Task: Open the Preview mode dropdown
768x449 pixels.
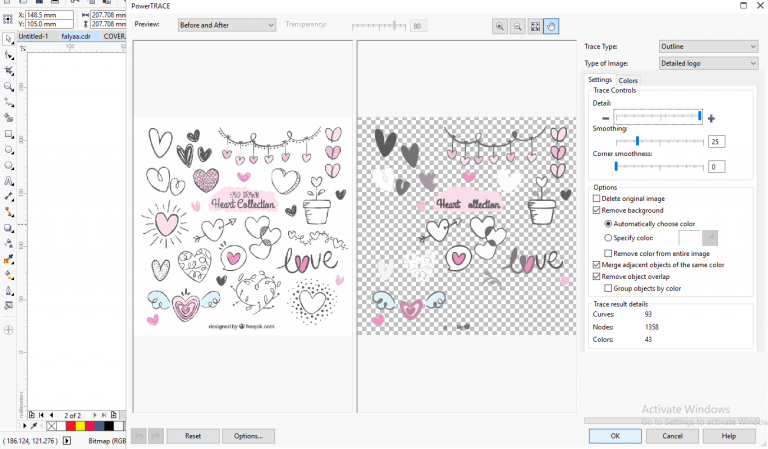Action: click(227, 25)
